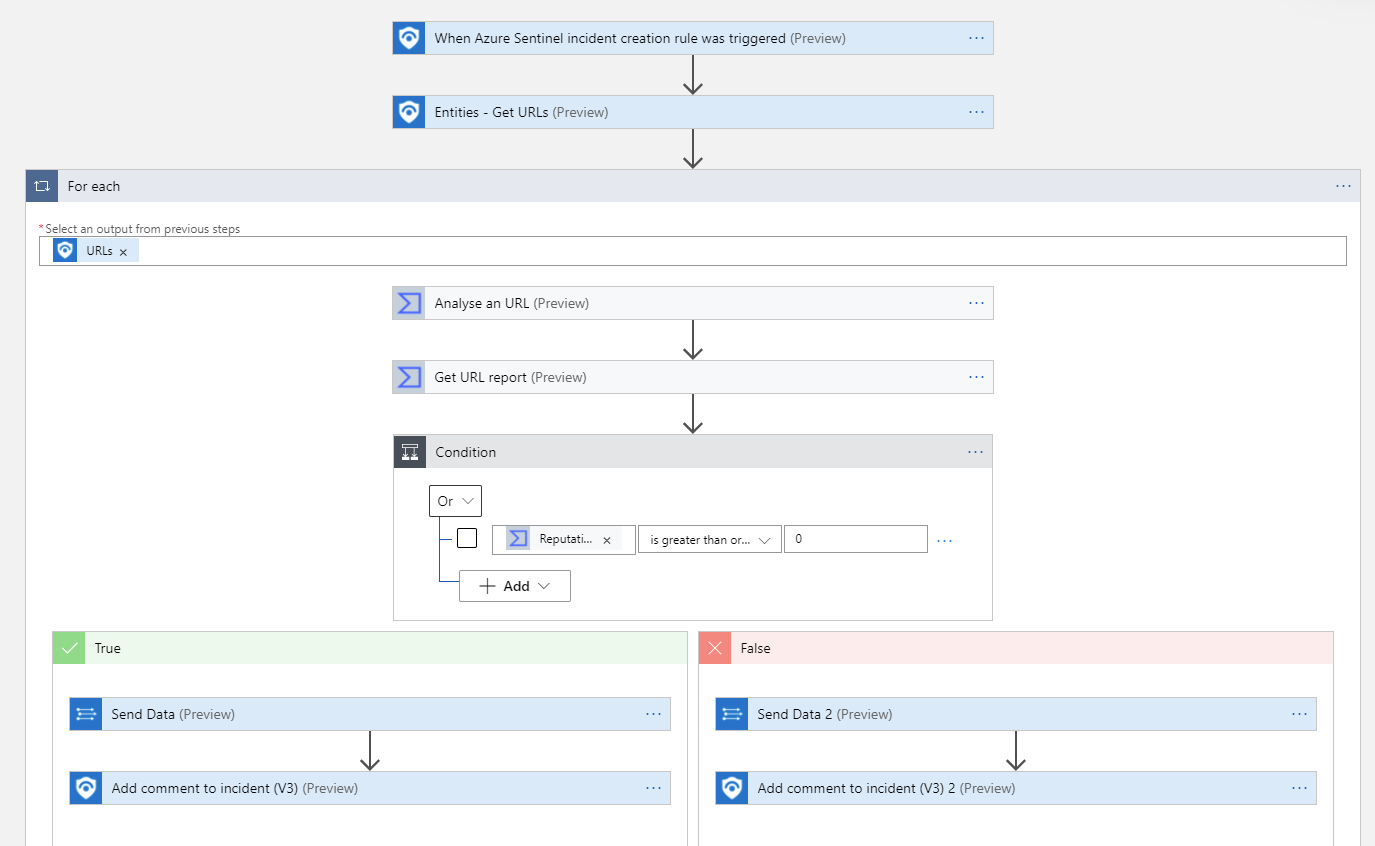1375x846 pixels.
Task: Open ellipsis menu for Get URL report
Action: click(977, 377)
